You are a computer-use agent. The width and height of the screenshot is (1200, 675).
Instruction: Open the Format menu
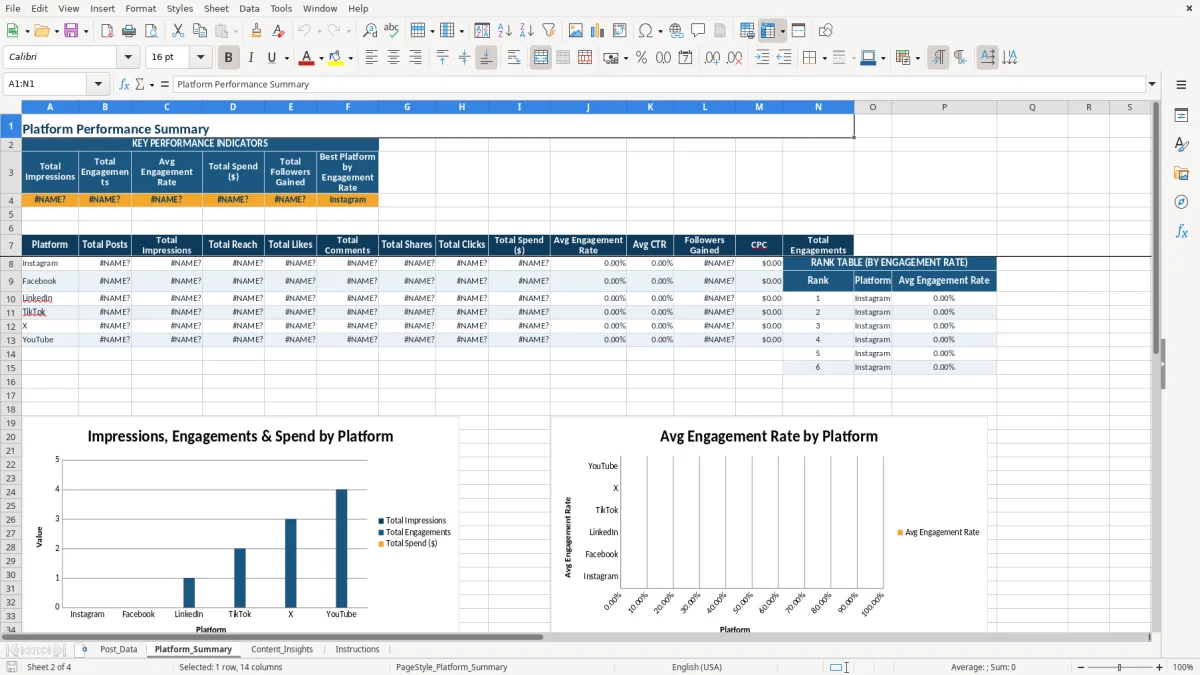pos(140,8)
